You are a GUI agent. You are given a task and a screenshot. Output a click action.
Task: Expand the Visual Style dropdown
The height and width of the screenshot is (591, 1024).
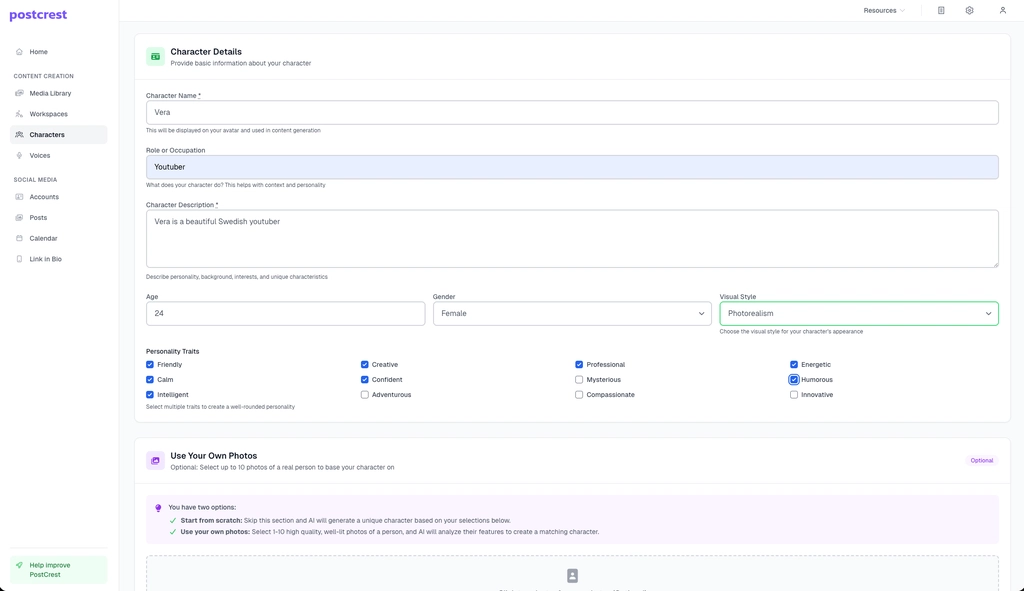coord(858,313)
